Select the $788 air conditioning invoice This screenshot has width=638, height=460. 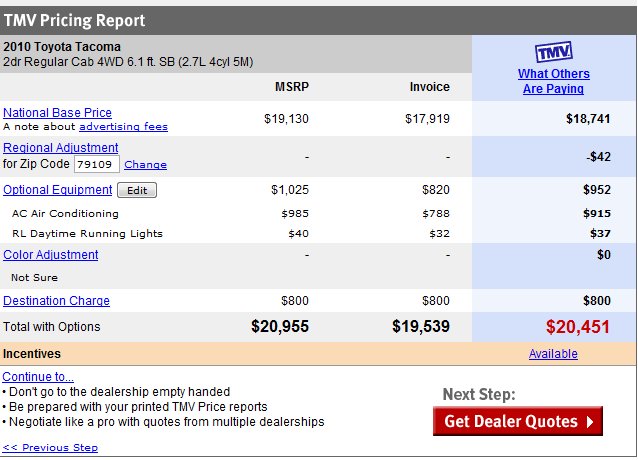[x=436, y=214]
